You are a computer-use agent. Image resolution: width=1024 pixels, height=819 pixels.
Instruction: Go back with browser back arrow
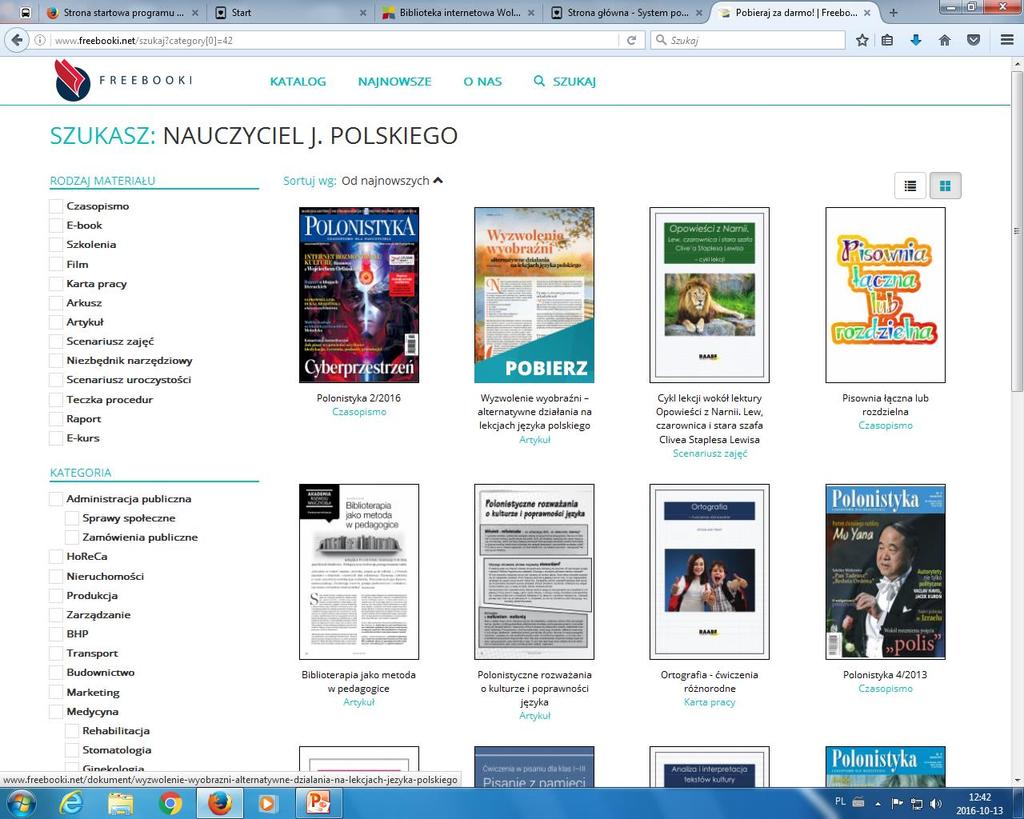[x=17, y=40]
